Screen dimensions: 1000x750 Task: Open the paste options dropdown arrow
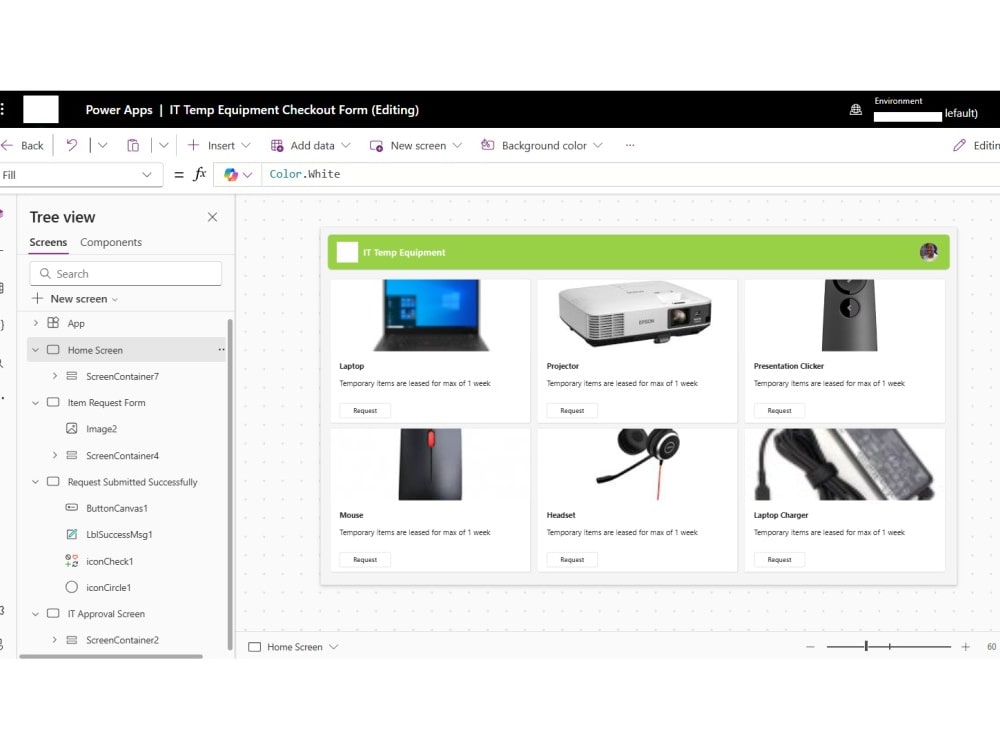point(163,145)
